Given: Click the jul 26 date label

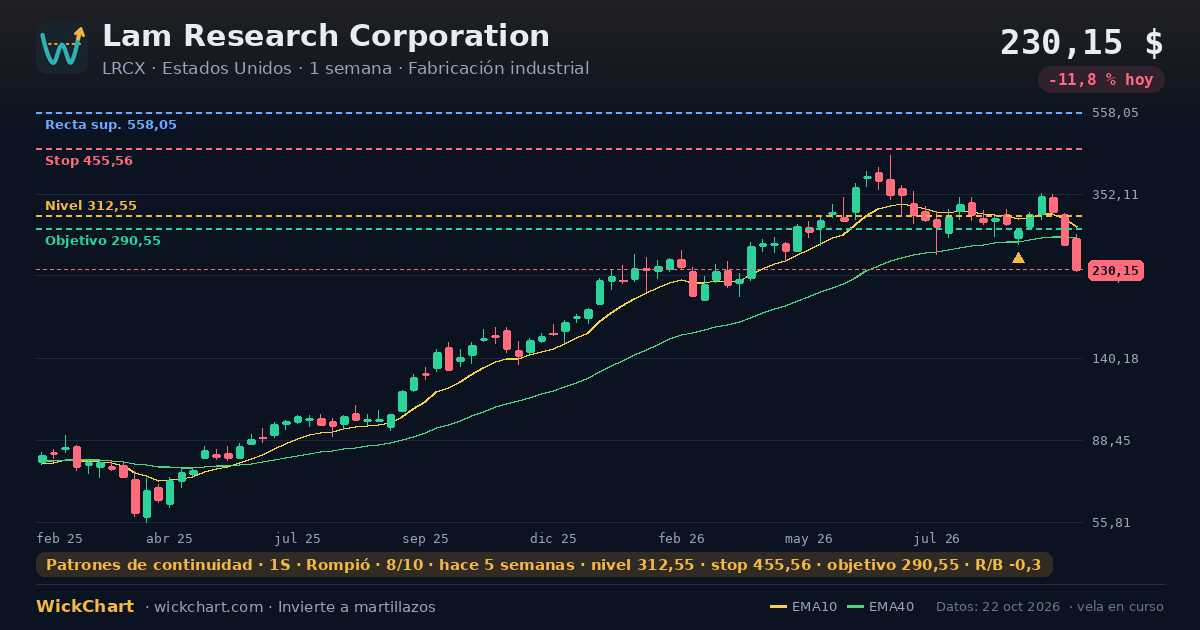Looking at the screenshot, I should pyautogui.click(x=938, y=538).
